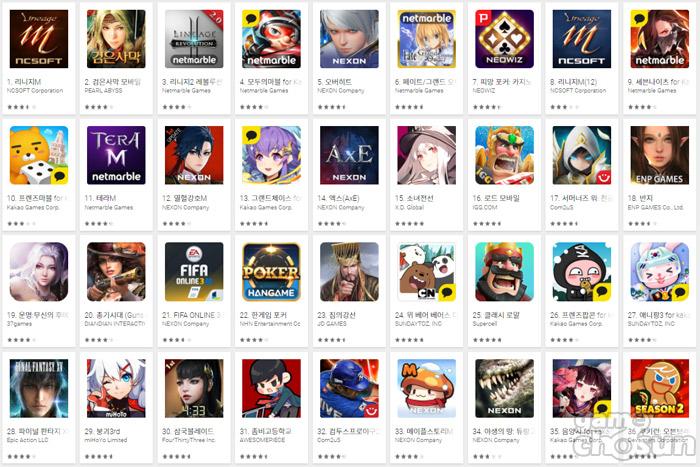Open the Final Fantasy XV game icon
The height and width of the screenshot is (467, 700).
39,388
